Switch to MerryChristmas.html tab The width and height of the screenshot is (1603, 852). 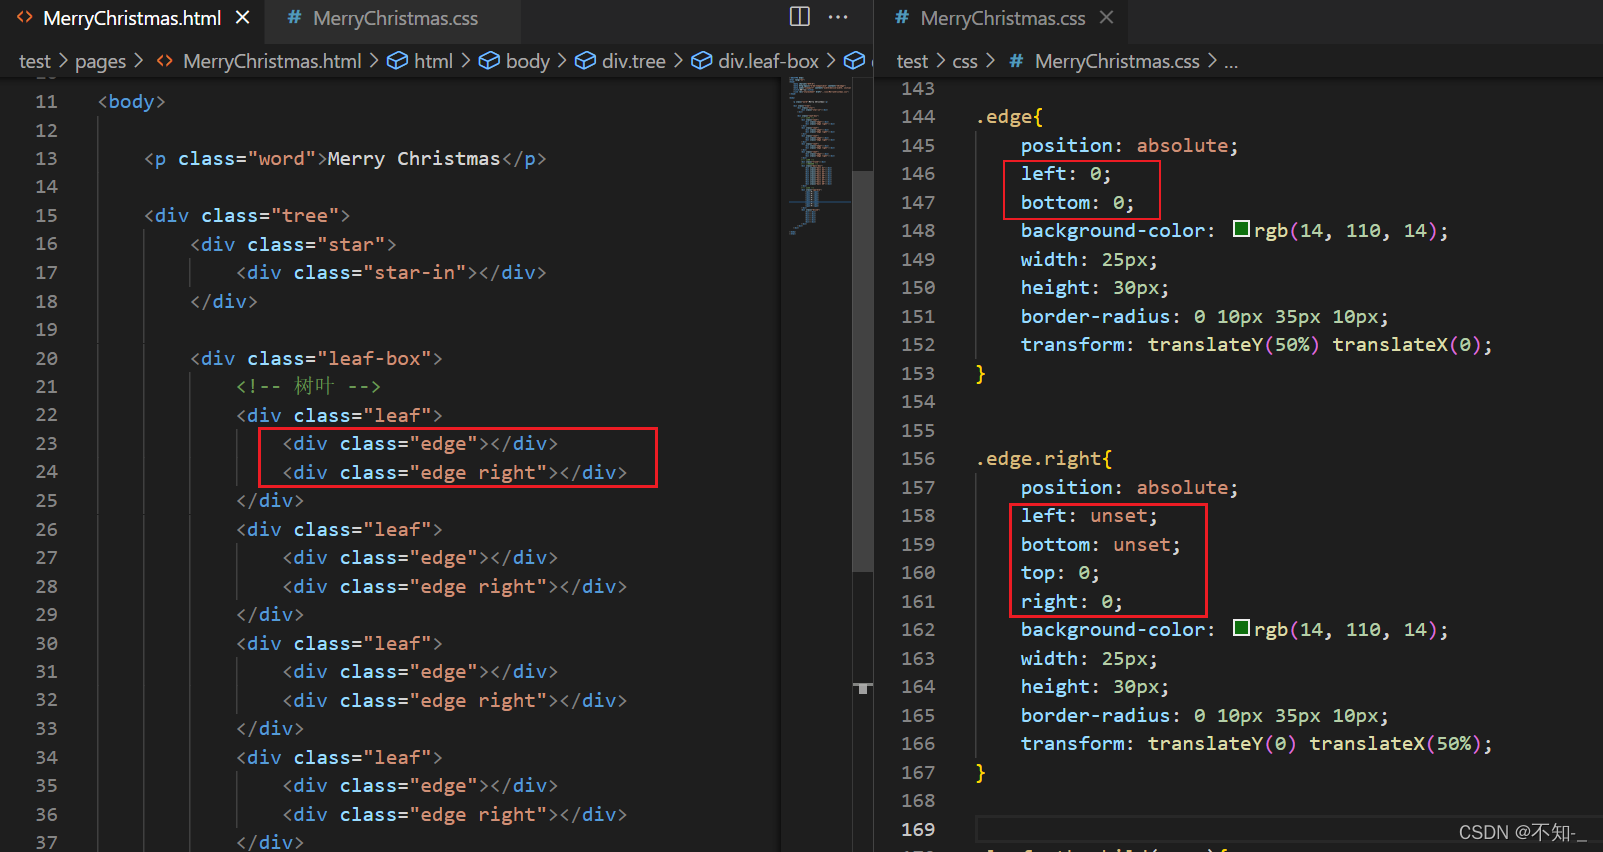point(132,18)
